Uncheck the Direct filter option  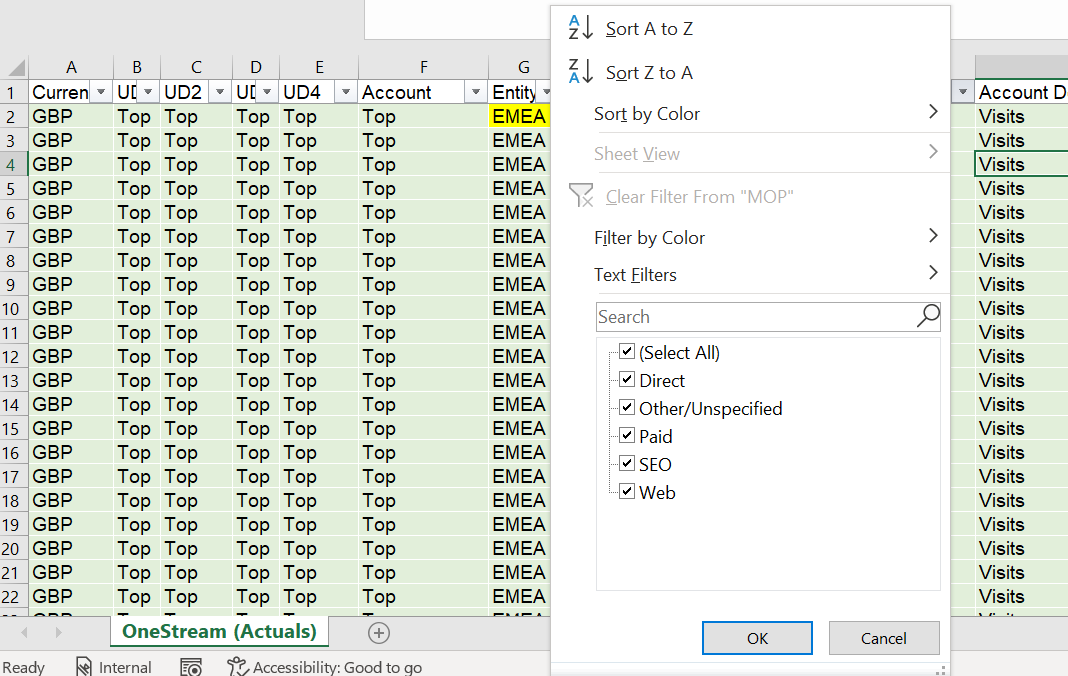[627, 380]
